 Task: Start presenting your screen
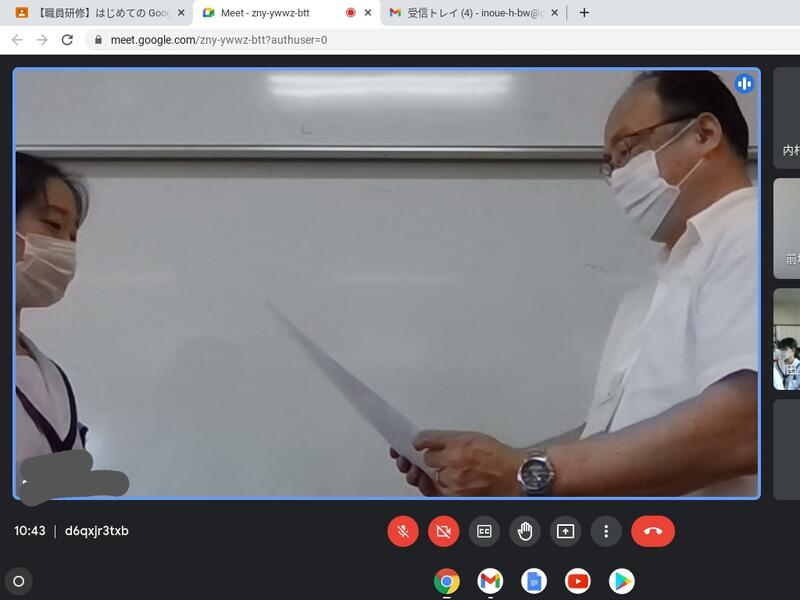[x=565, y=531]
